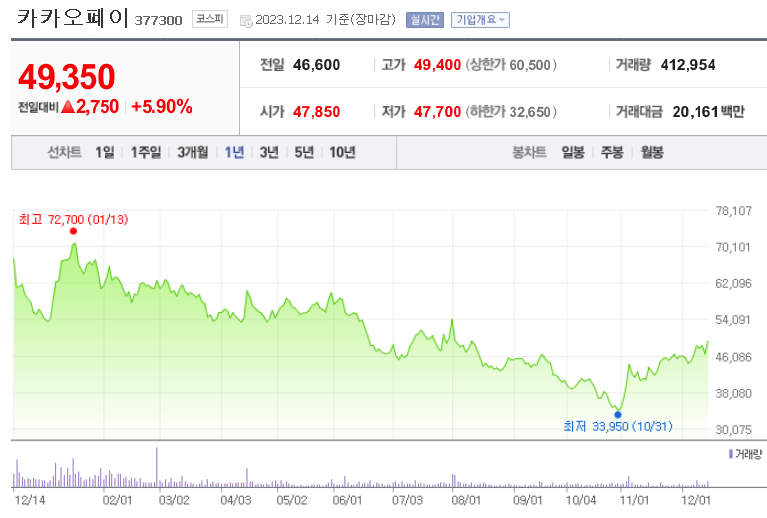Click the 최고 72,700 (01/13) label
The width and height of the screenshot is (767, 518).
pos(73,220)
